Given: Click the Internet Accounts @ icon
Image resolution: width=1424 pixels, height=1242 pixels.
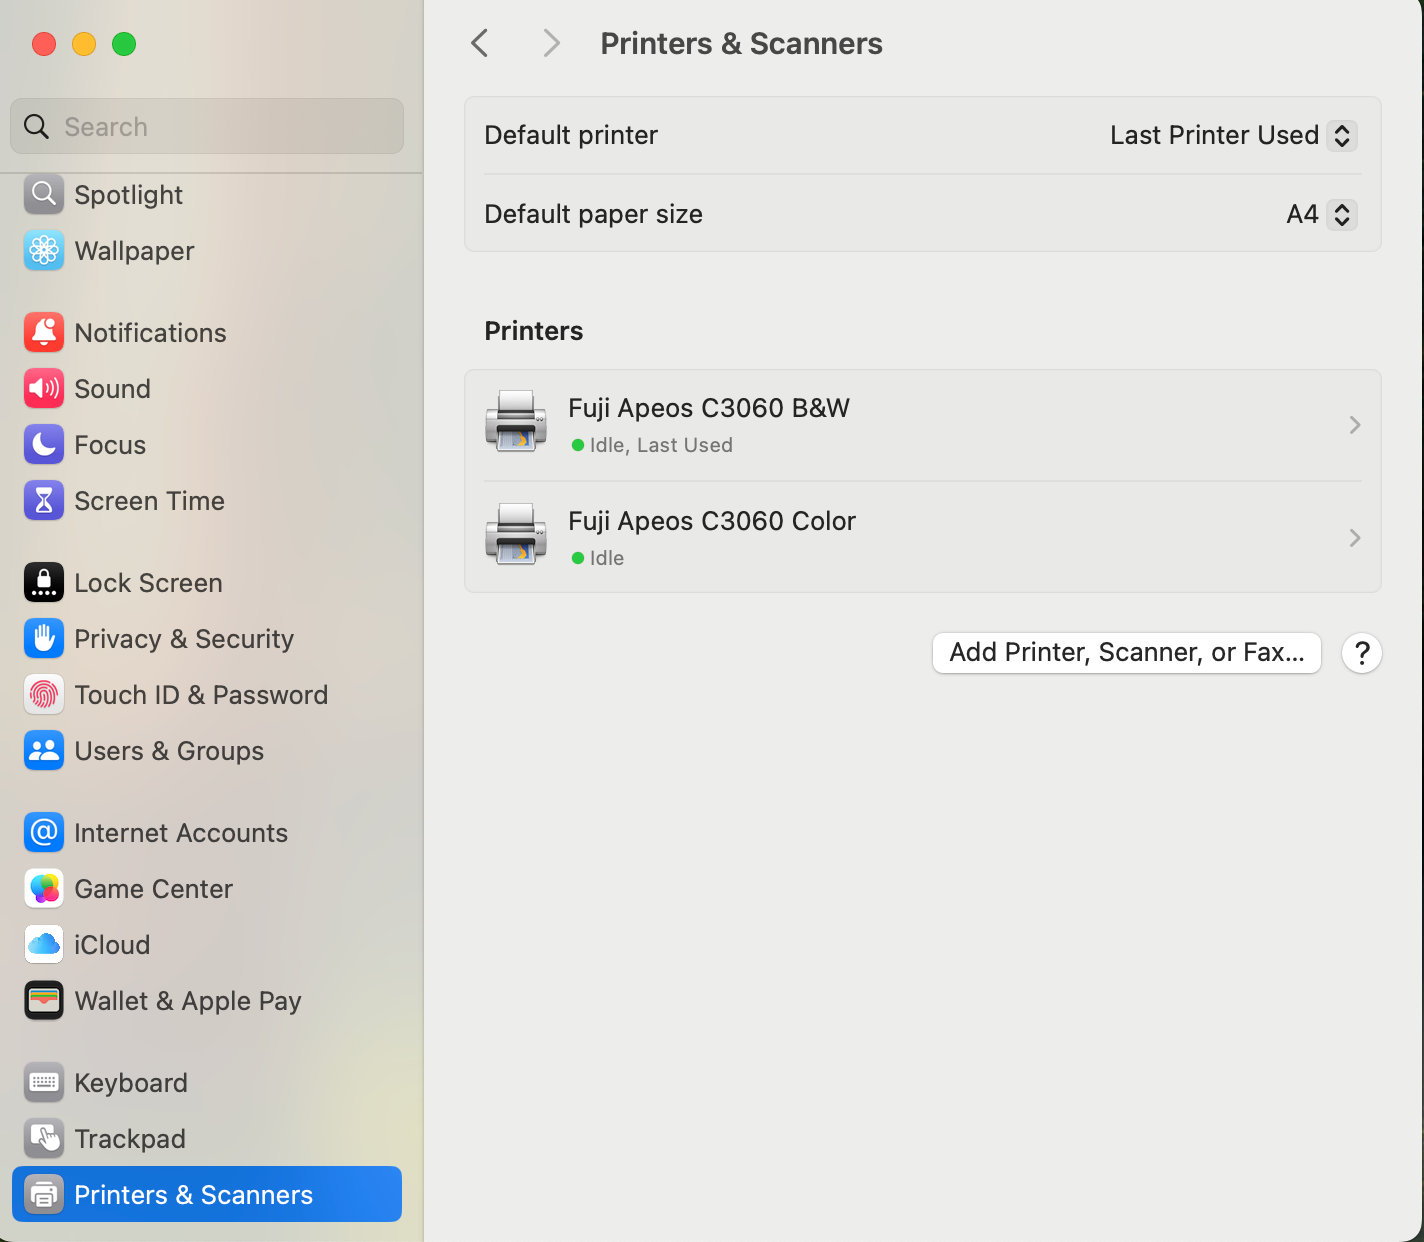Looking at the screenshot, I should pyautogui.click(x=44, y=833).
